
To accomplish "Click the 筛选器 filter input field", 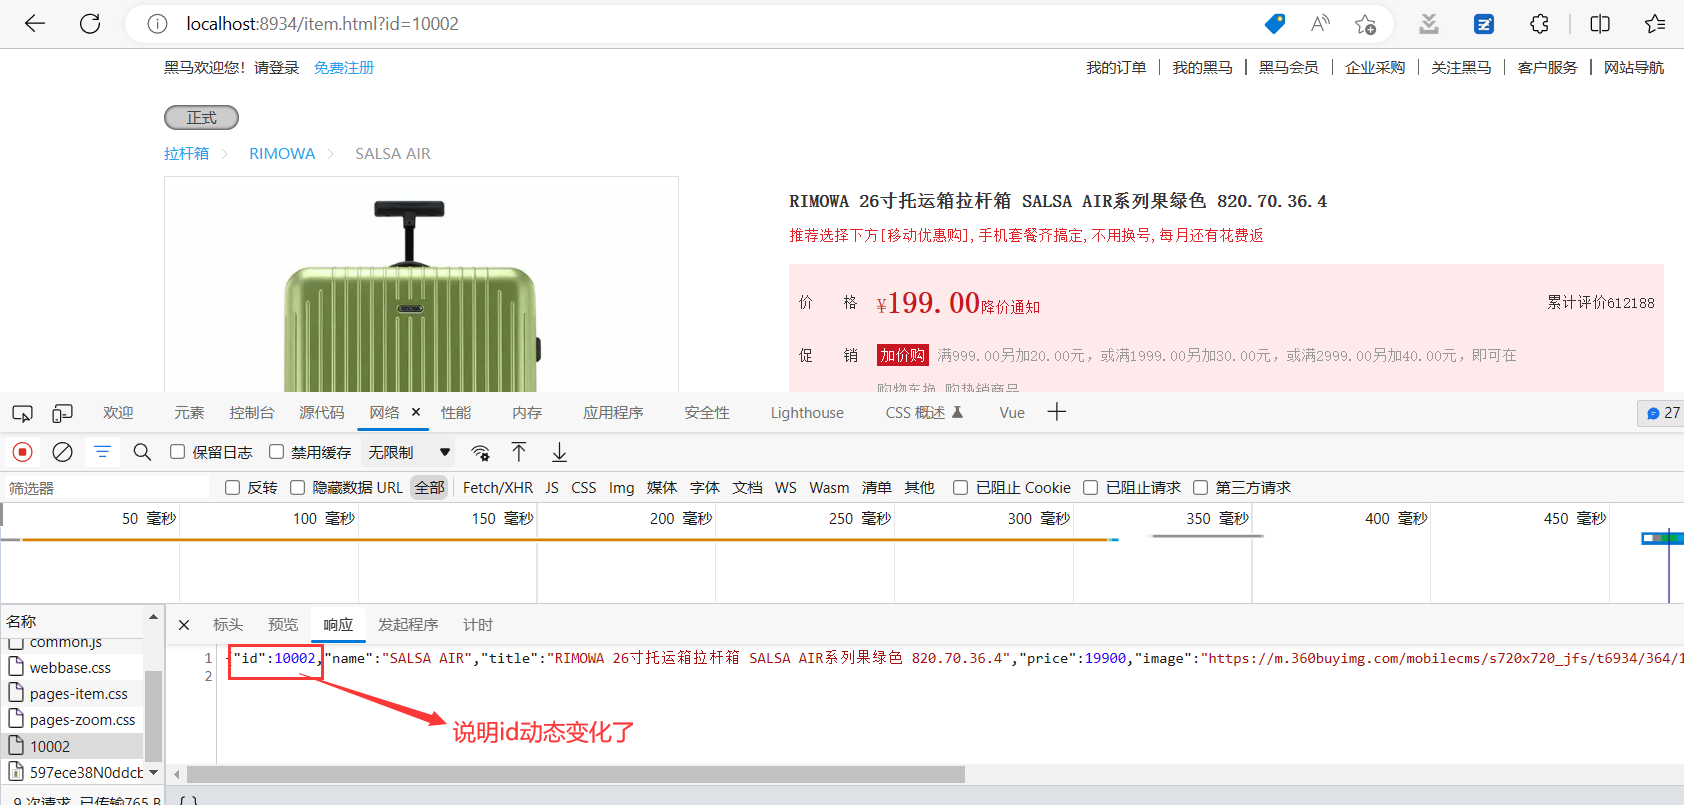I will (108, 488).
